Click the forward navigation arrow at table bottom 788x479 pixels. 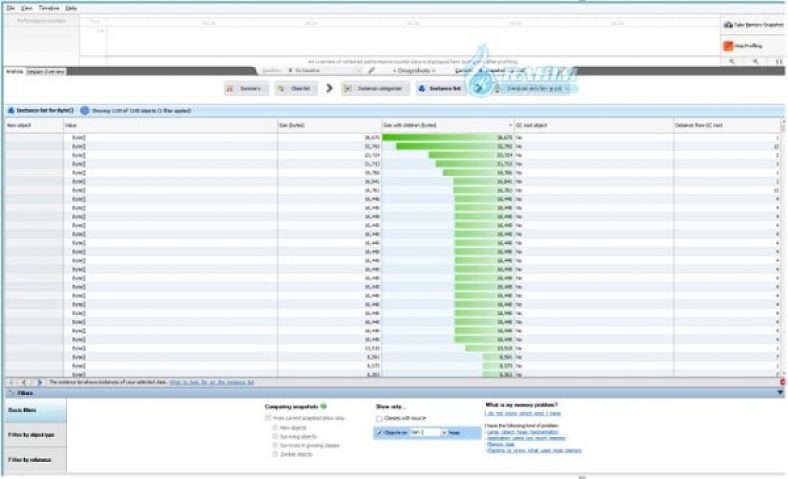click(x=39, y=382)
